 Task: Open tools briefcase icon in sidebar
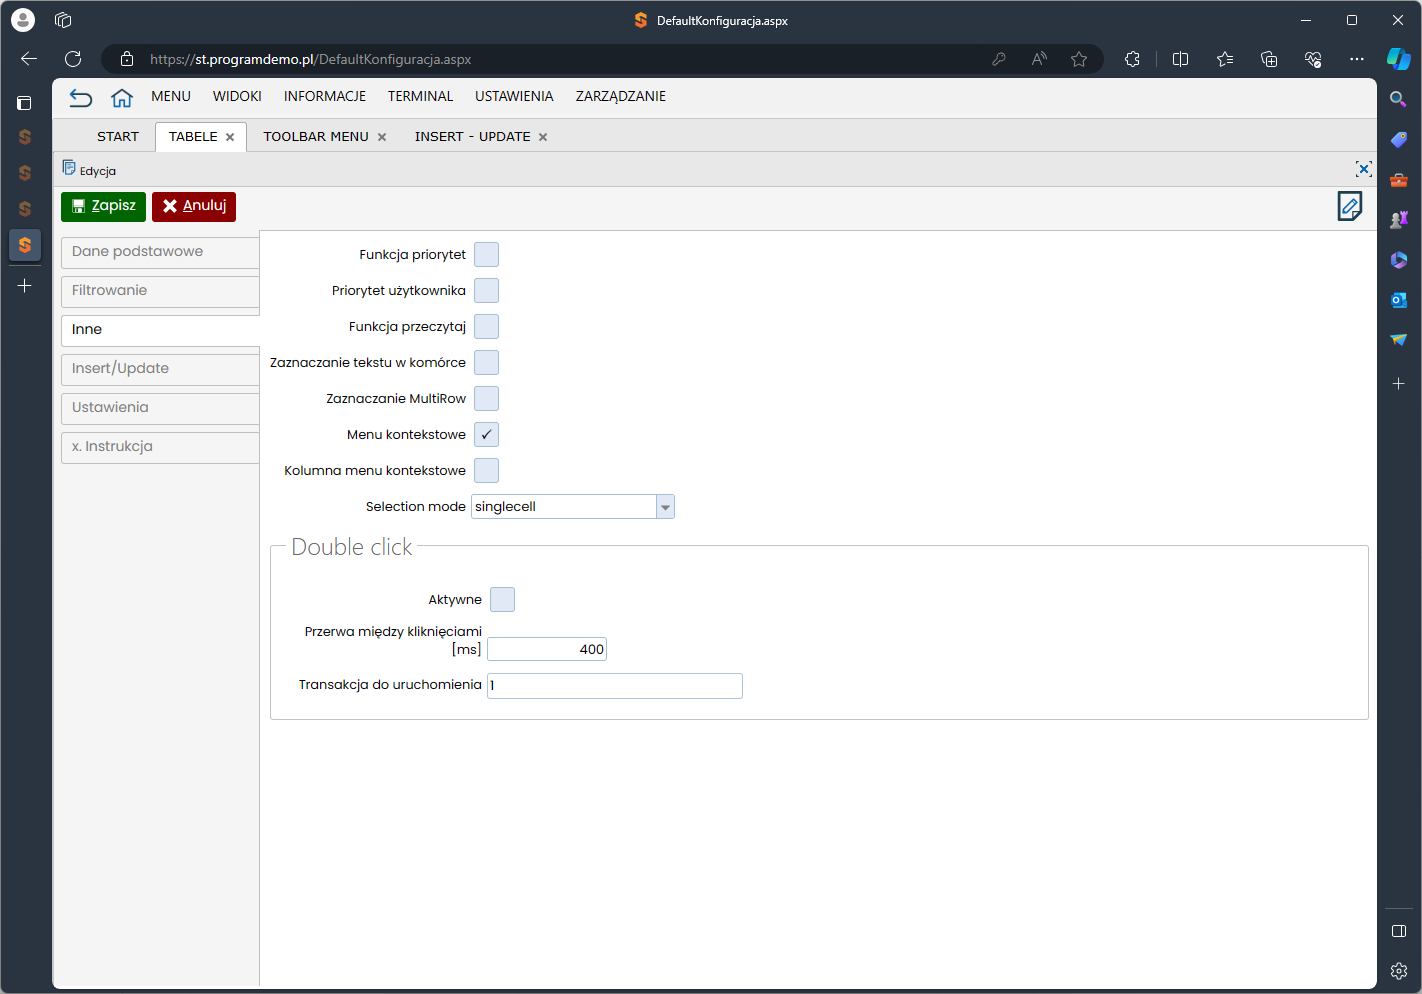click(x=1399, y=180)
